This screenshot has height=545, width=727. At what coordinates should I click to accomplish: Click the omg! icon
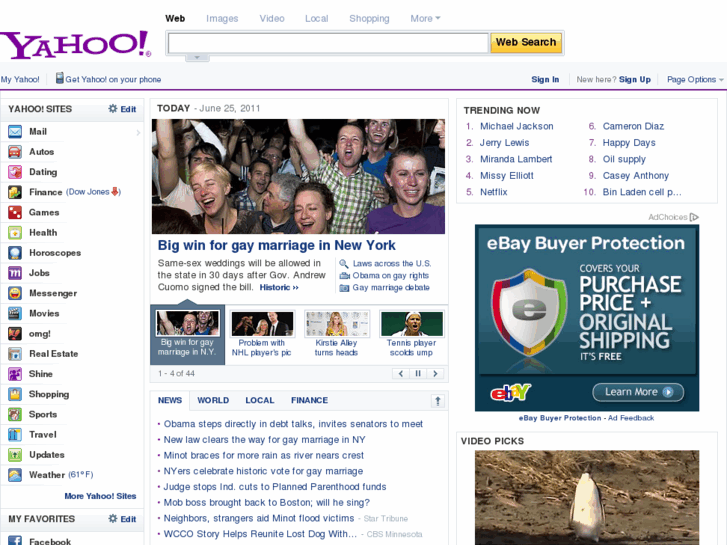15,333
